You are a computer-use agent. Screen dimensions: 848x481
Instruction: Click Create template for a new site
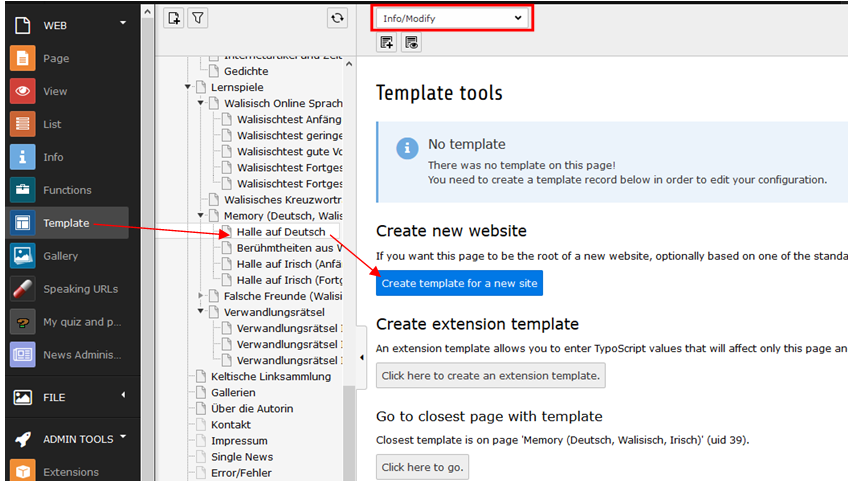459,283
